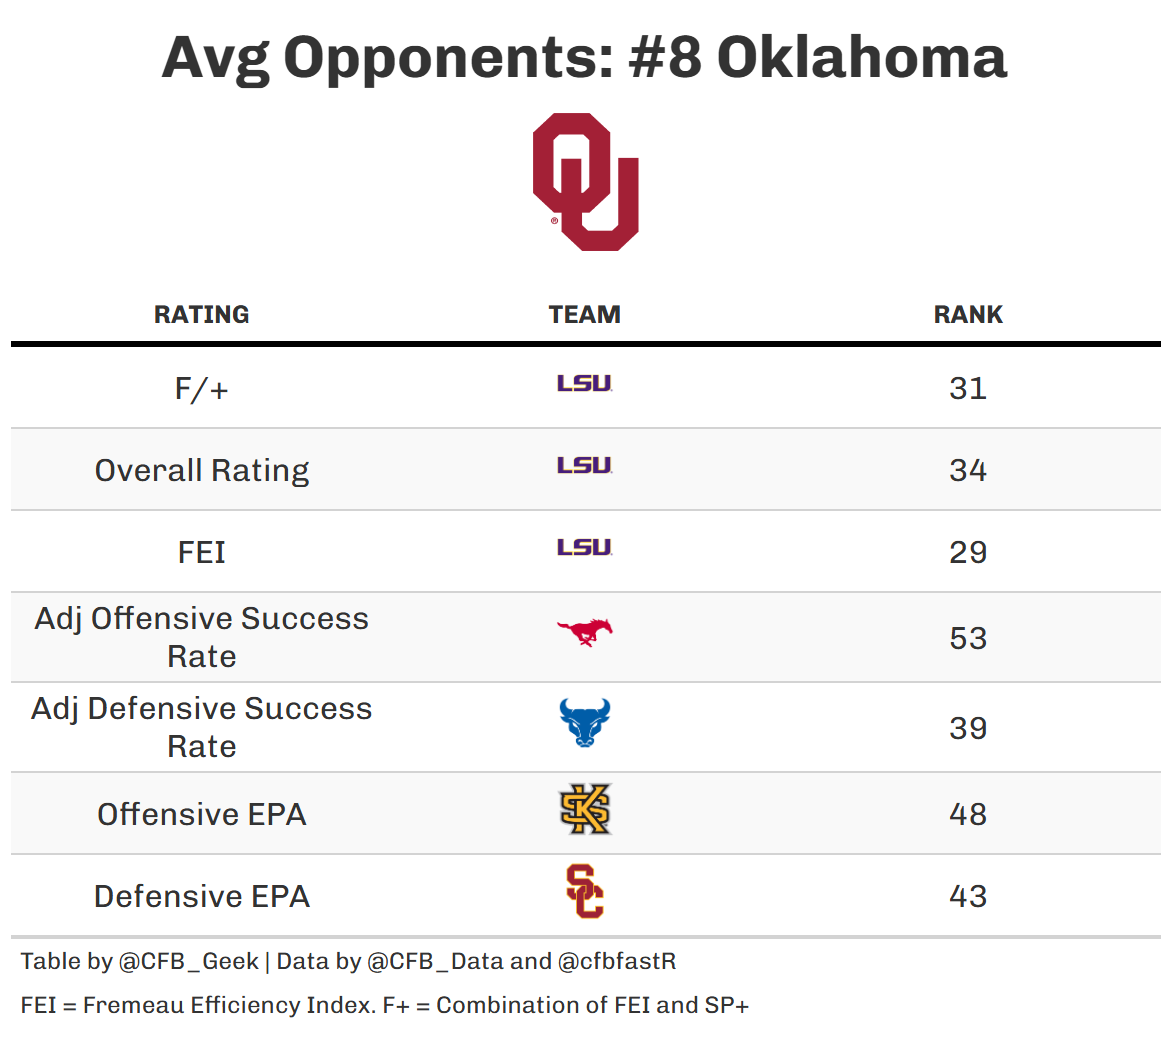Click the USC logo in Defensive EPA row

pyautogui.click(x=585, y=892)
